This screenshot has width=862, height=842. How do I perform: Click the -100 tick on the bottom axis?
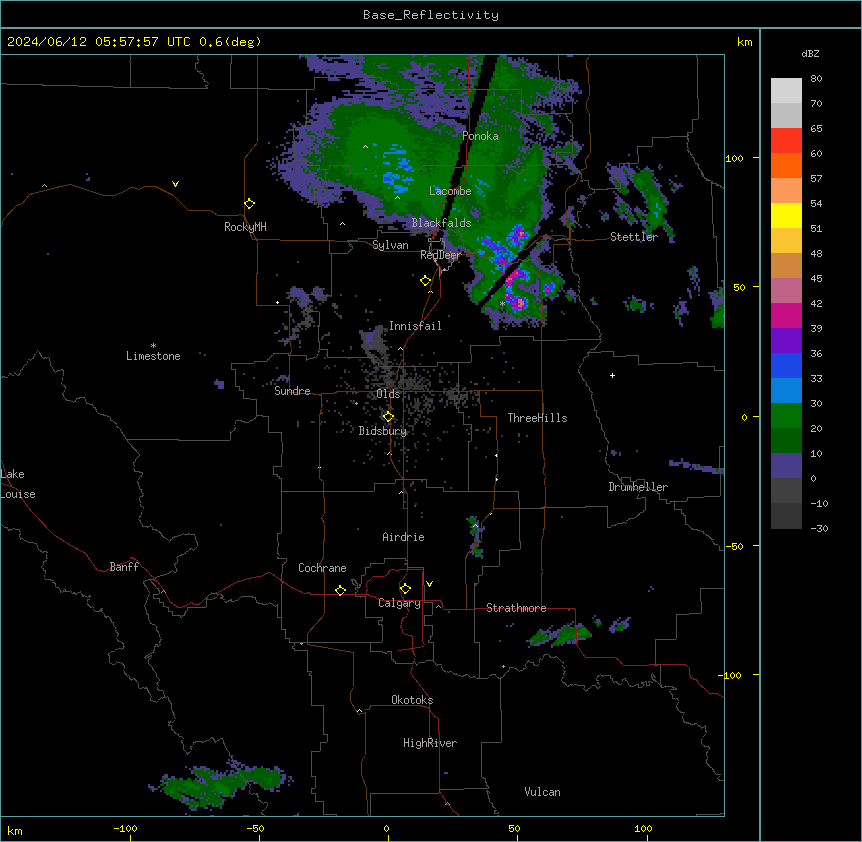point(125,829)
